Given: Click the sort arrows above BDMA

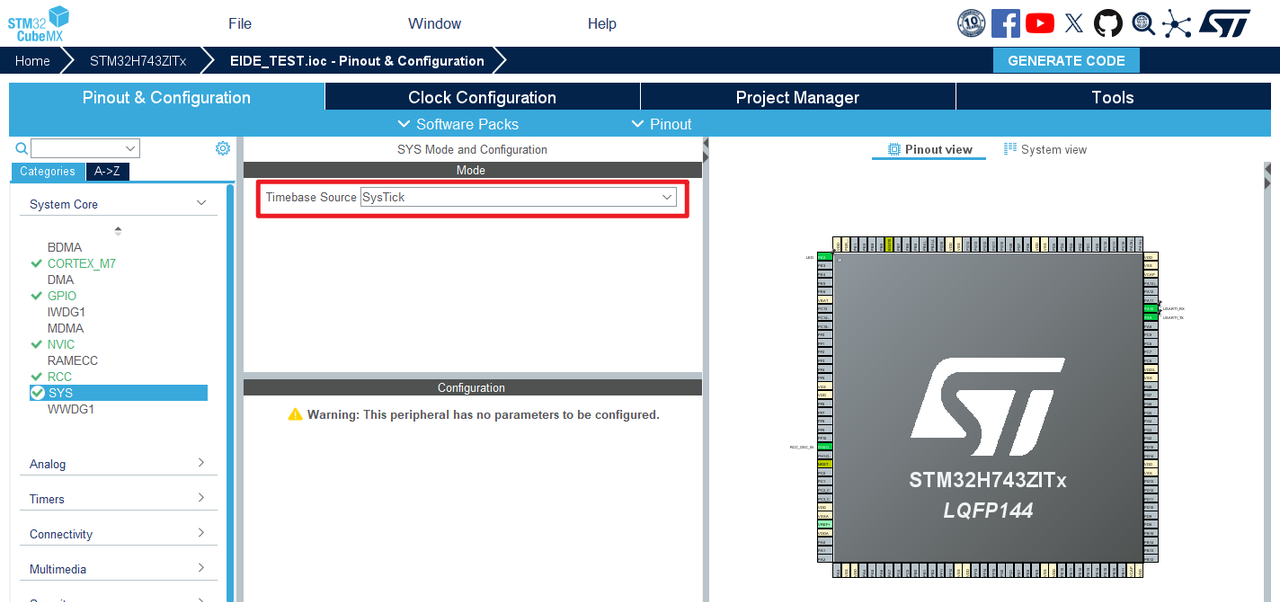Looking at the screenshot, I should pos(118,231).
